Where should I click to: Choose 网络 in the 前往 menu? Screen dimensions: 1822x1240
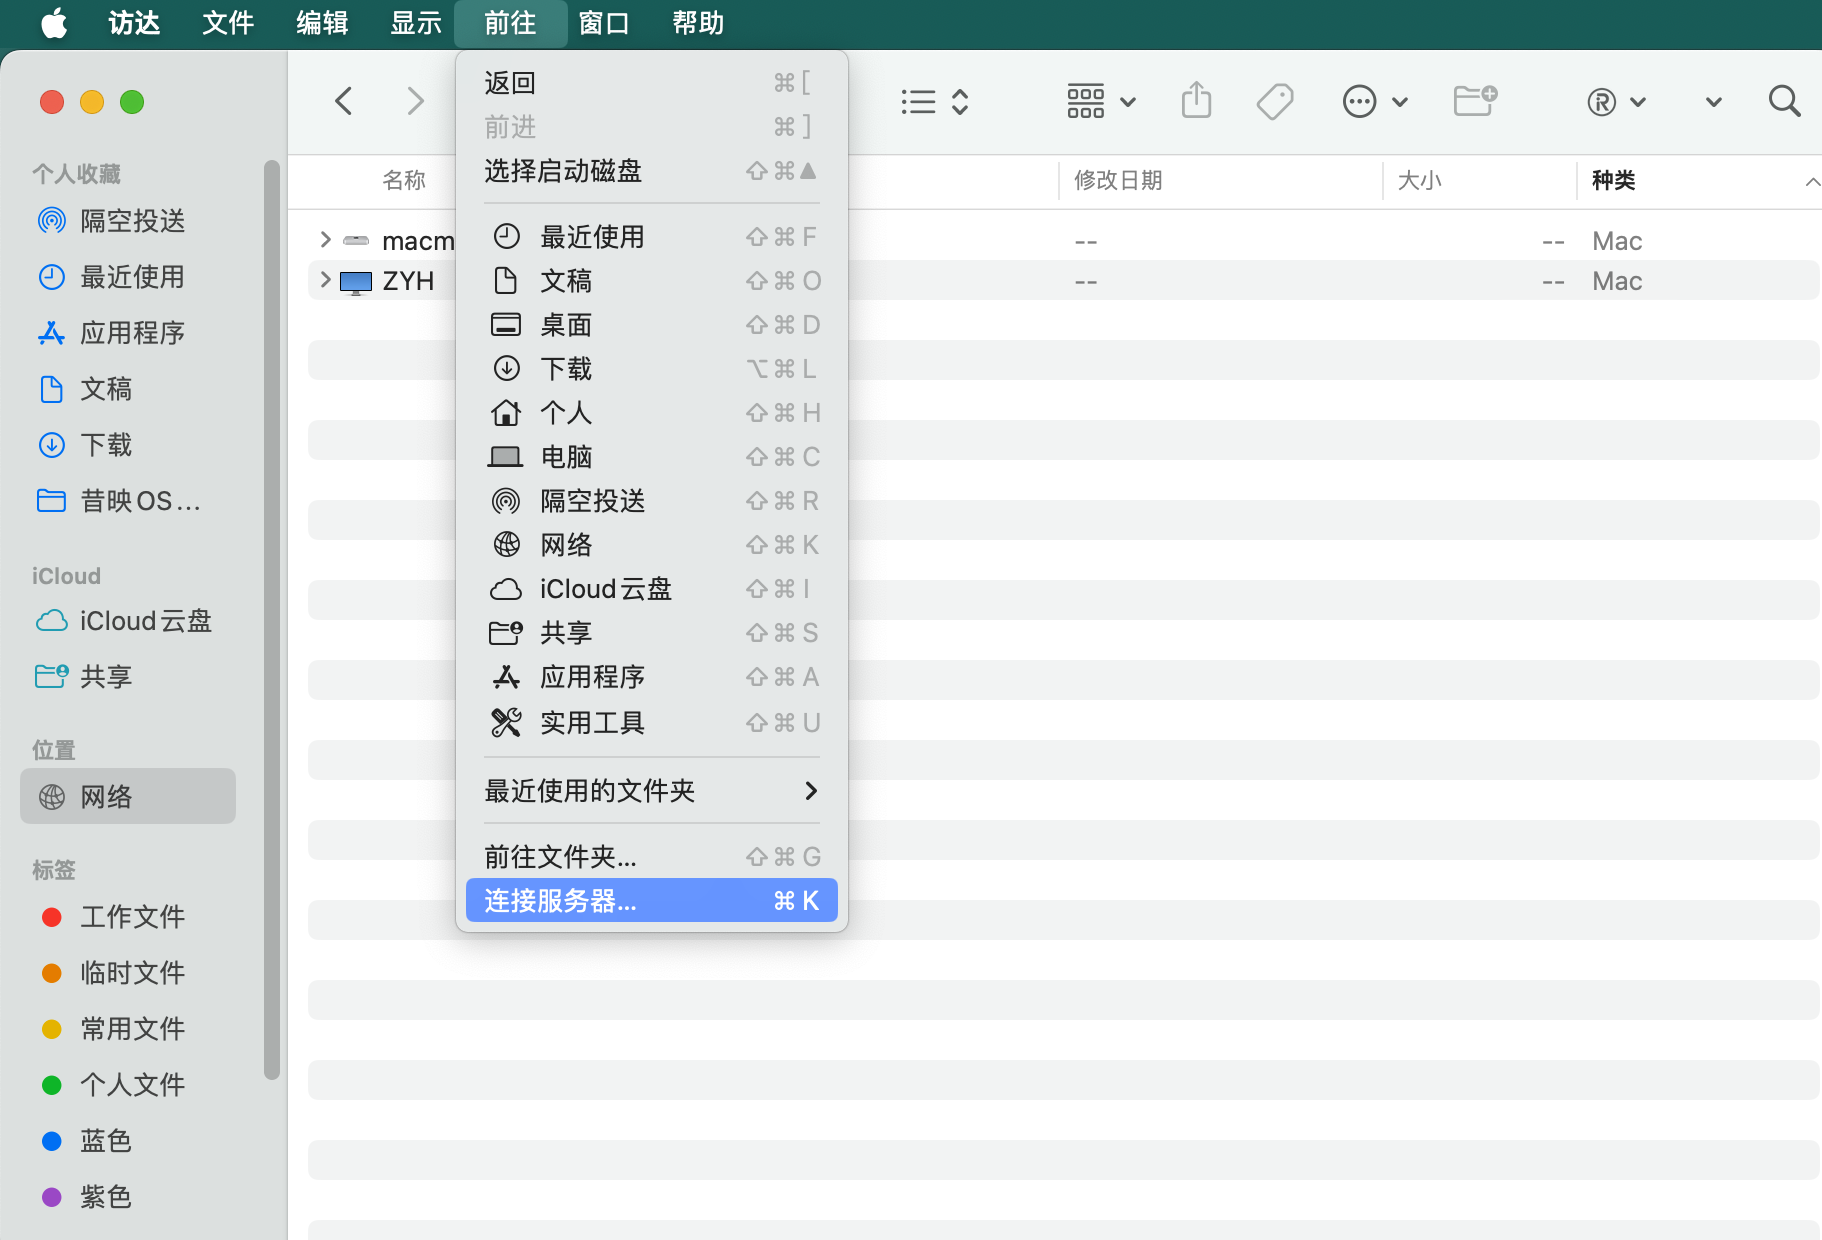coord(652,545)
